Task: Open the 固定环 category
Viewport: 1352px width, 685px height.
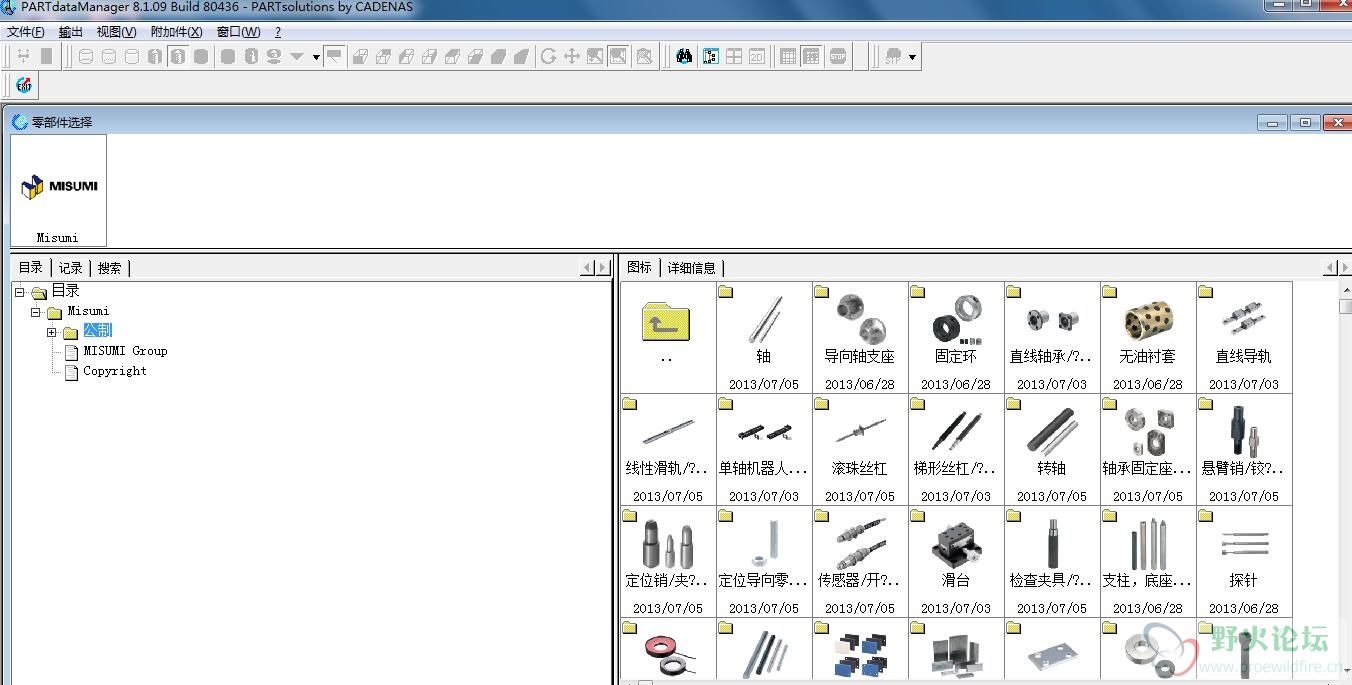Action: (956, 337)
